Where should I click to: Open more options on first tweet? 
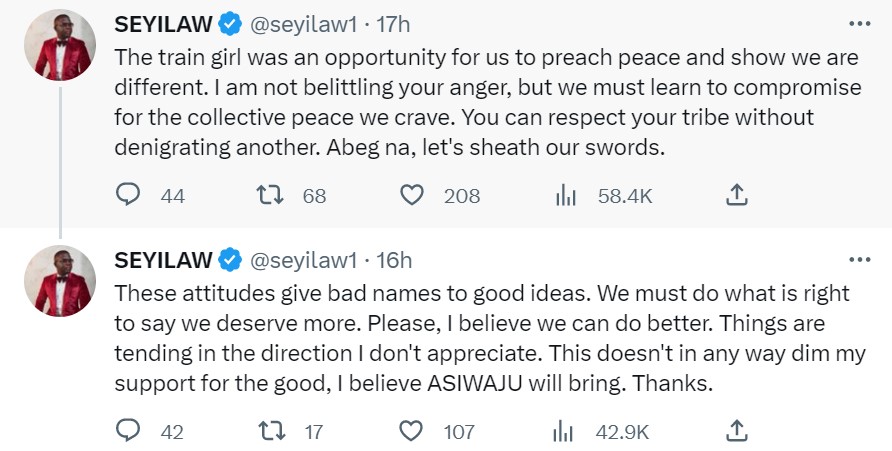pyautogui.click(x=858, y=22)
